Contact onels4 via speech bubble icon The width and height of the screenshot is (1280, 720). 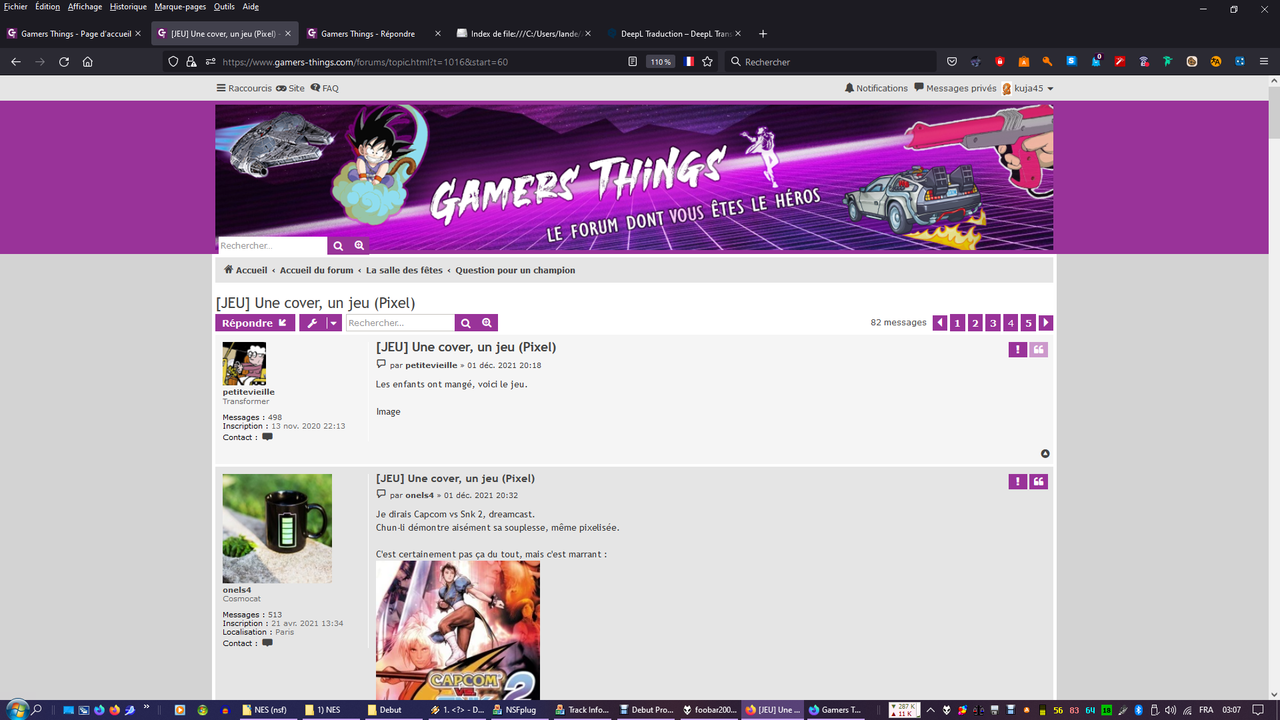click(x=267, y=643)
